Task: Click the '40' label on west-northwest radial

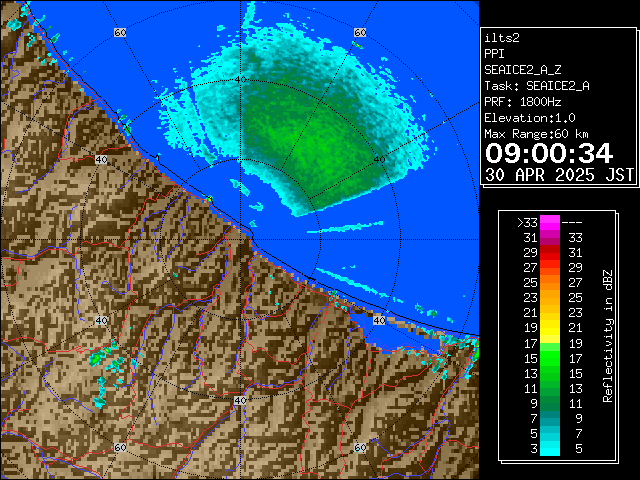Action: tap(101, 159)
